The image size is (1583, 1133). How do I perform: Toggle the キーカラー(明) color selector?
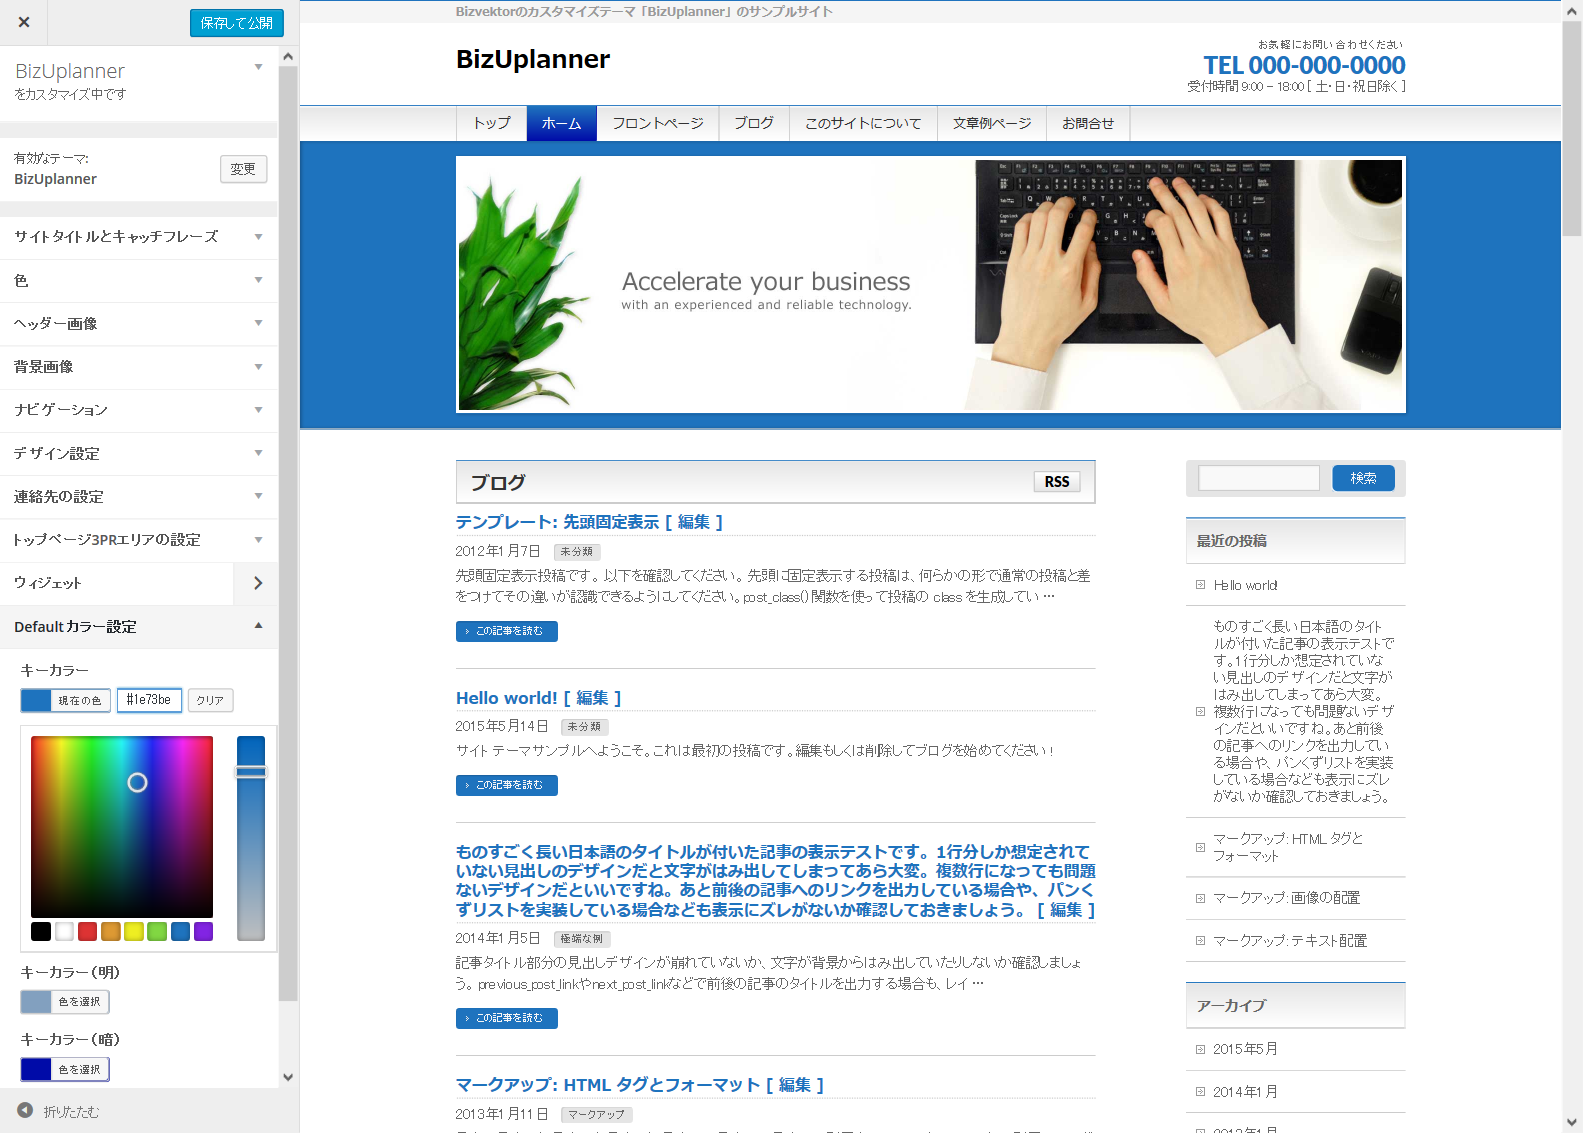[65, 1002]
